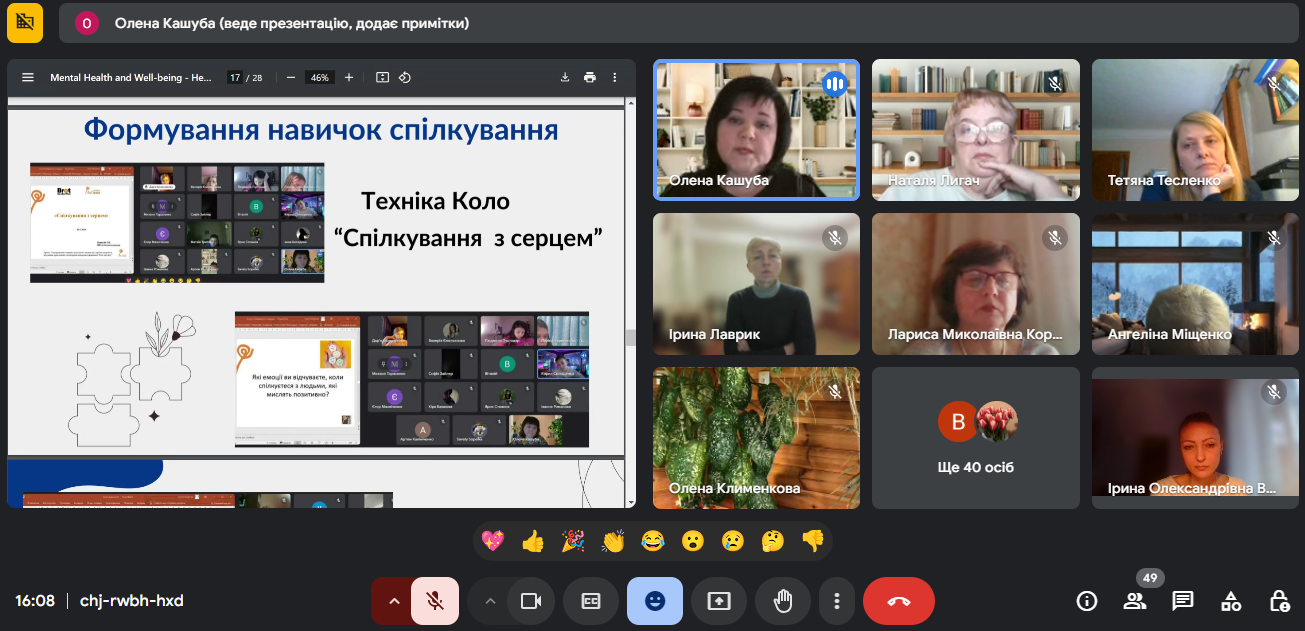This screenshot has height=631, width=1305.
Task: Turn on closed captions
Action: click(x=591, y=601)
